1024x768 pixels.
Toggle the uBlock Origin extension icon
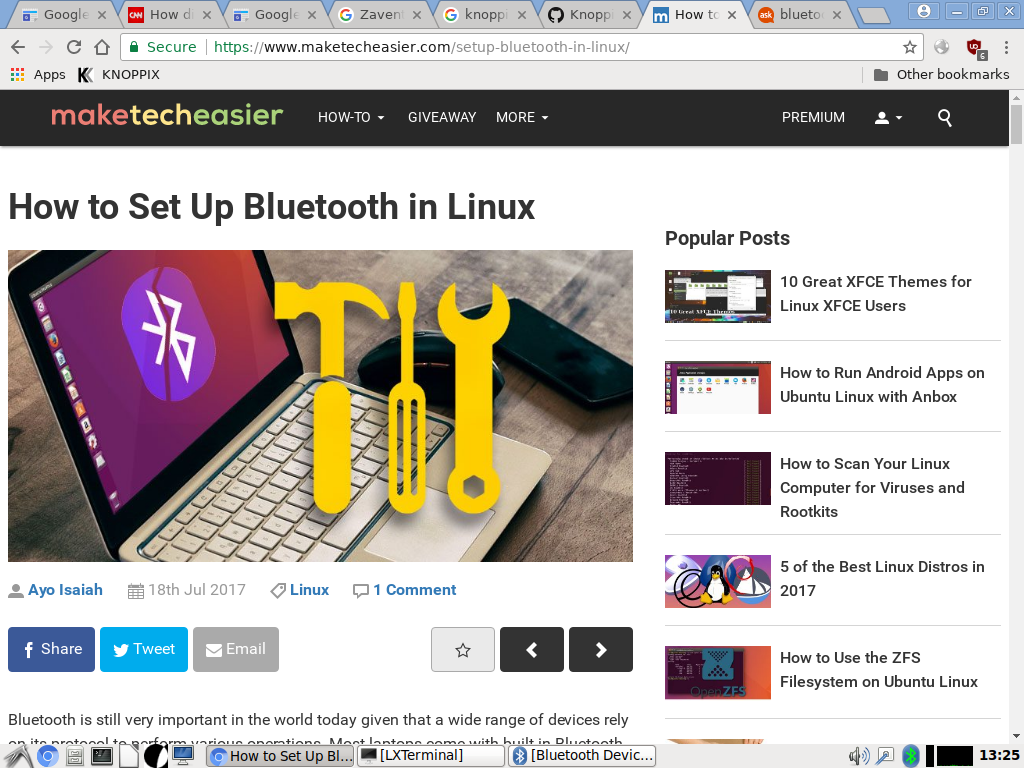(x=975, y=47)
